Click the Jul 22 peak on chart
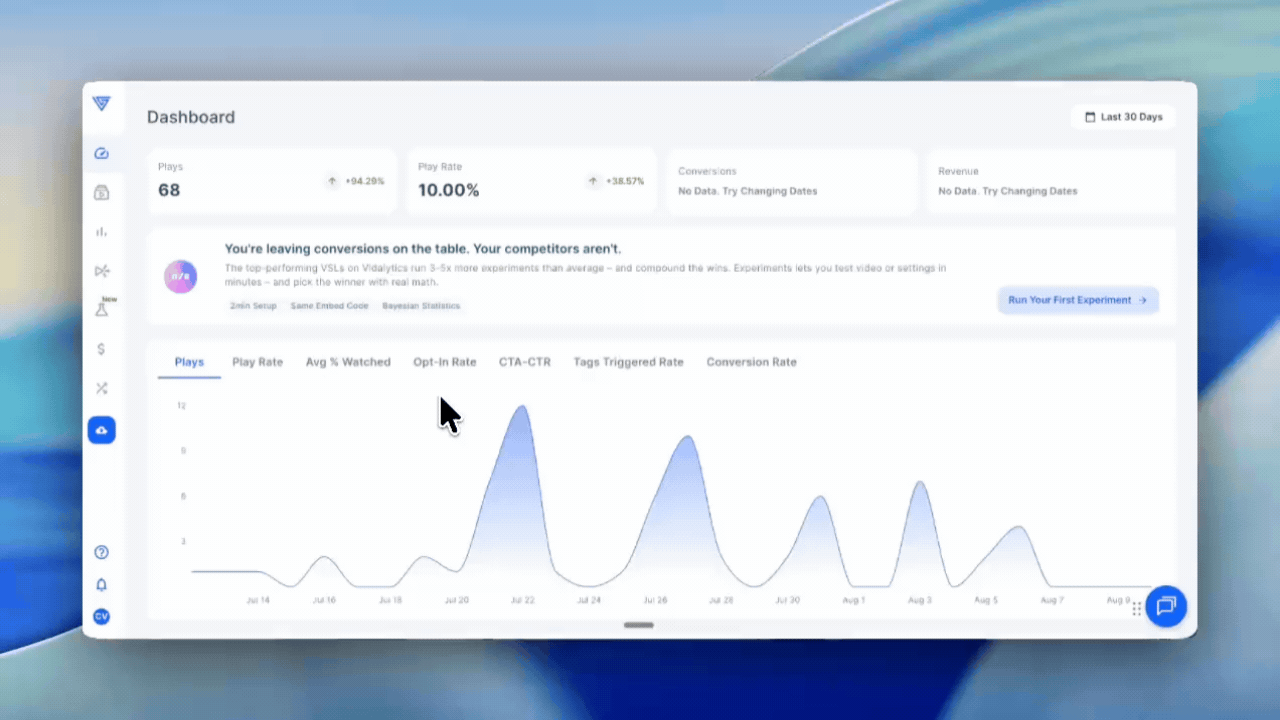Image resolution: width=1280 pixels, height=720 pixels. [521, 408]
